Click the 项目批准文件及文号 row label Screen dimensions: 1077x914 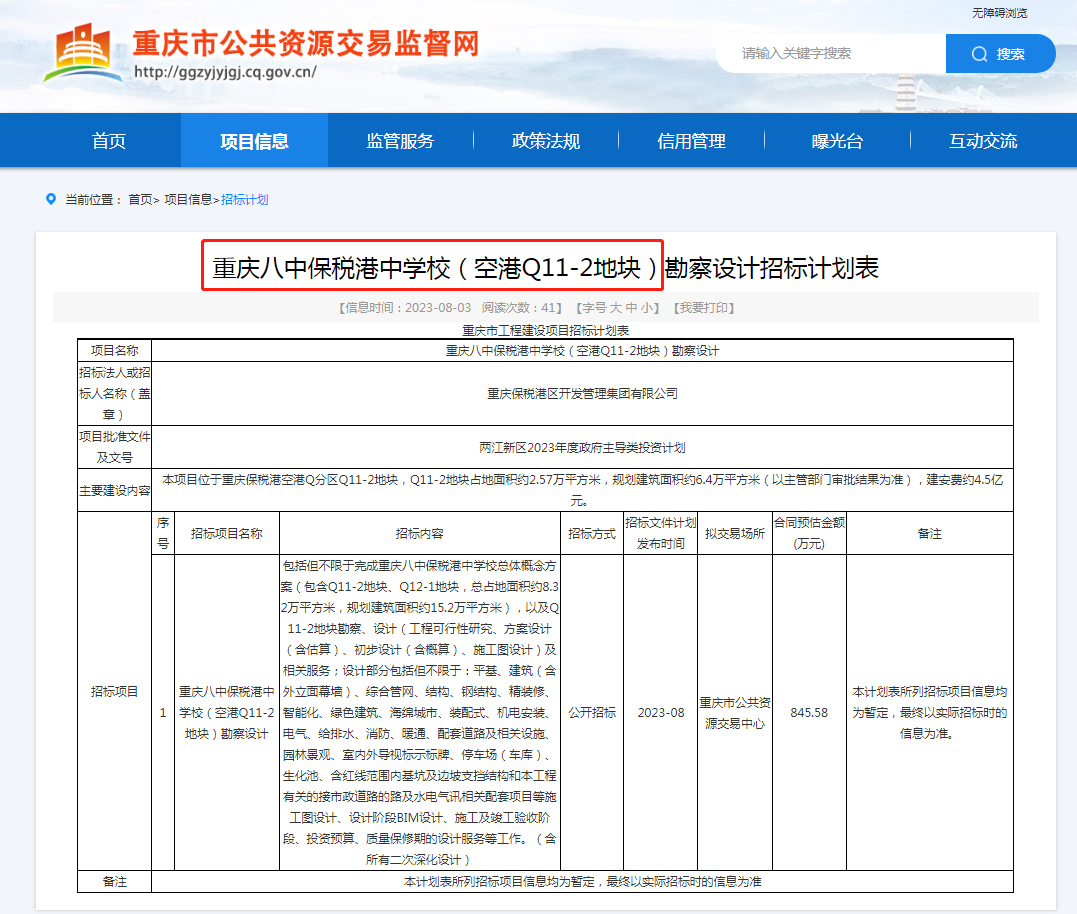pyautogui.click(x=115, y=447)
